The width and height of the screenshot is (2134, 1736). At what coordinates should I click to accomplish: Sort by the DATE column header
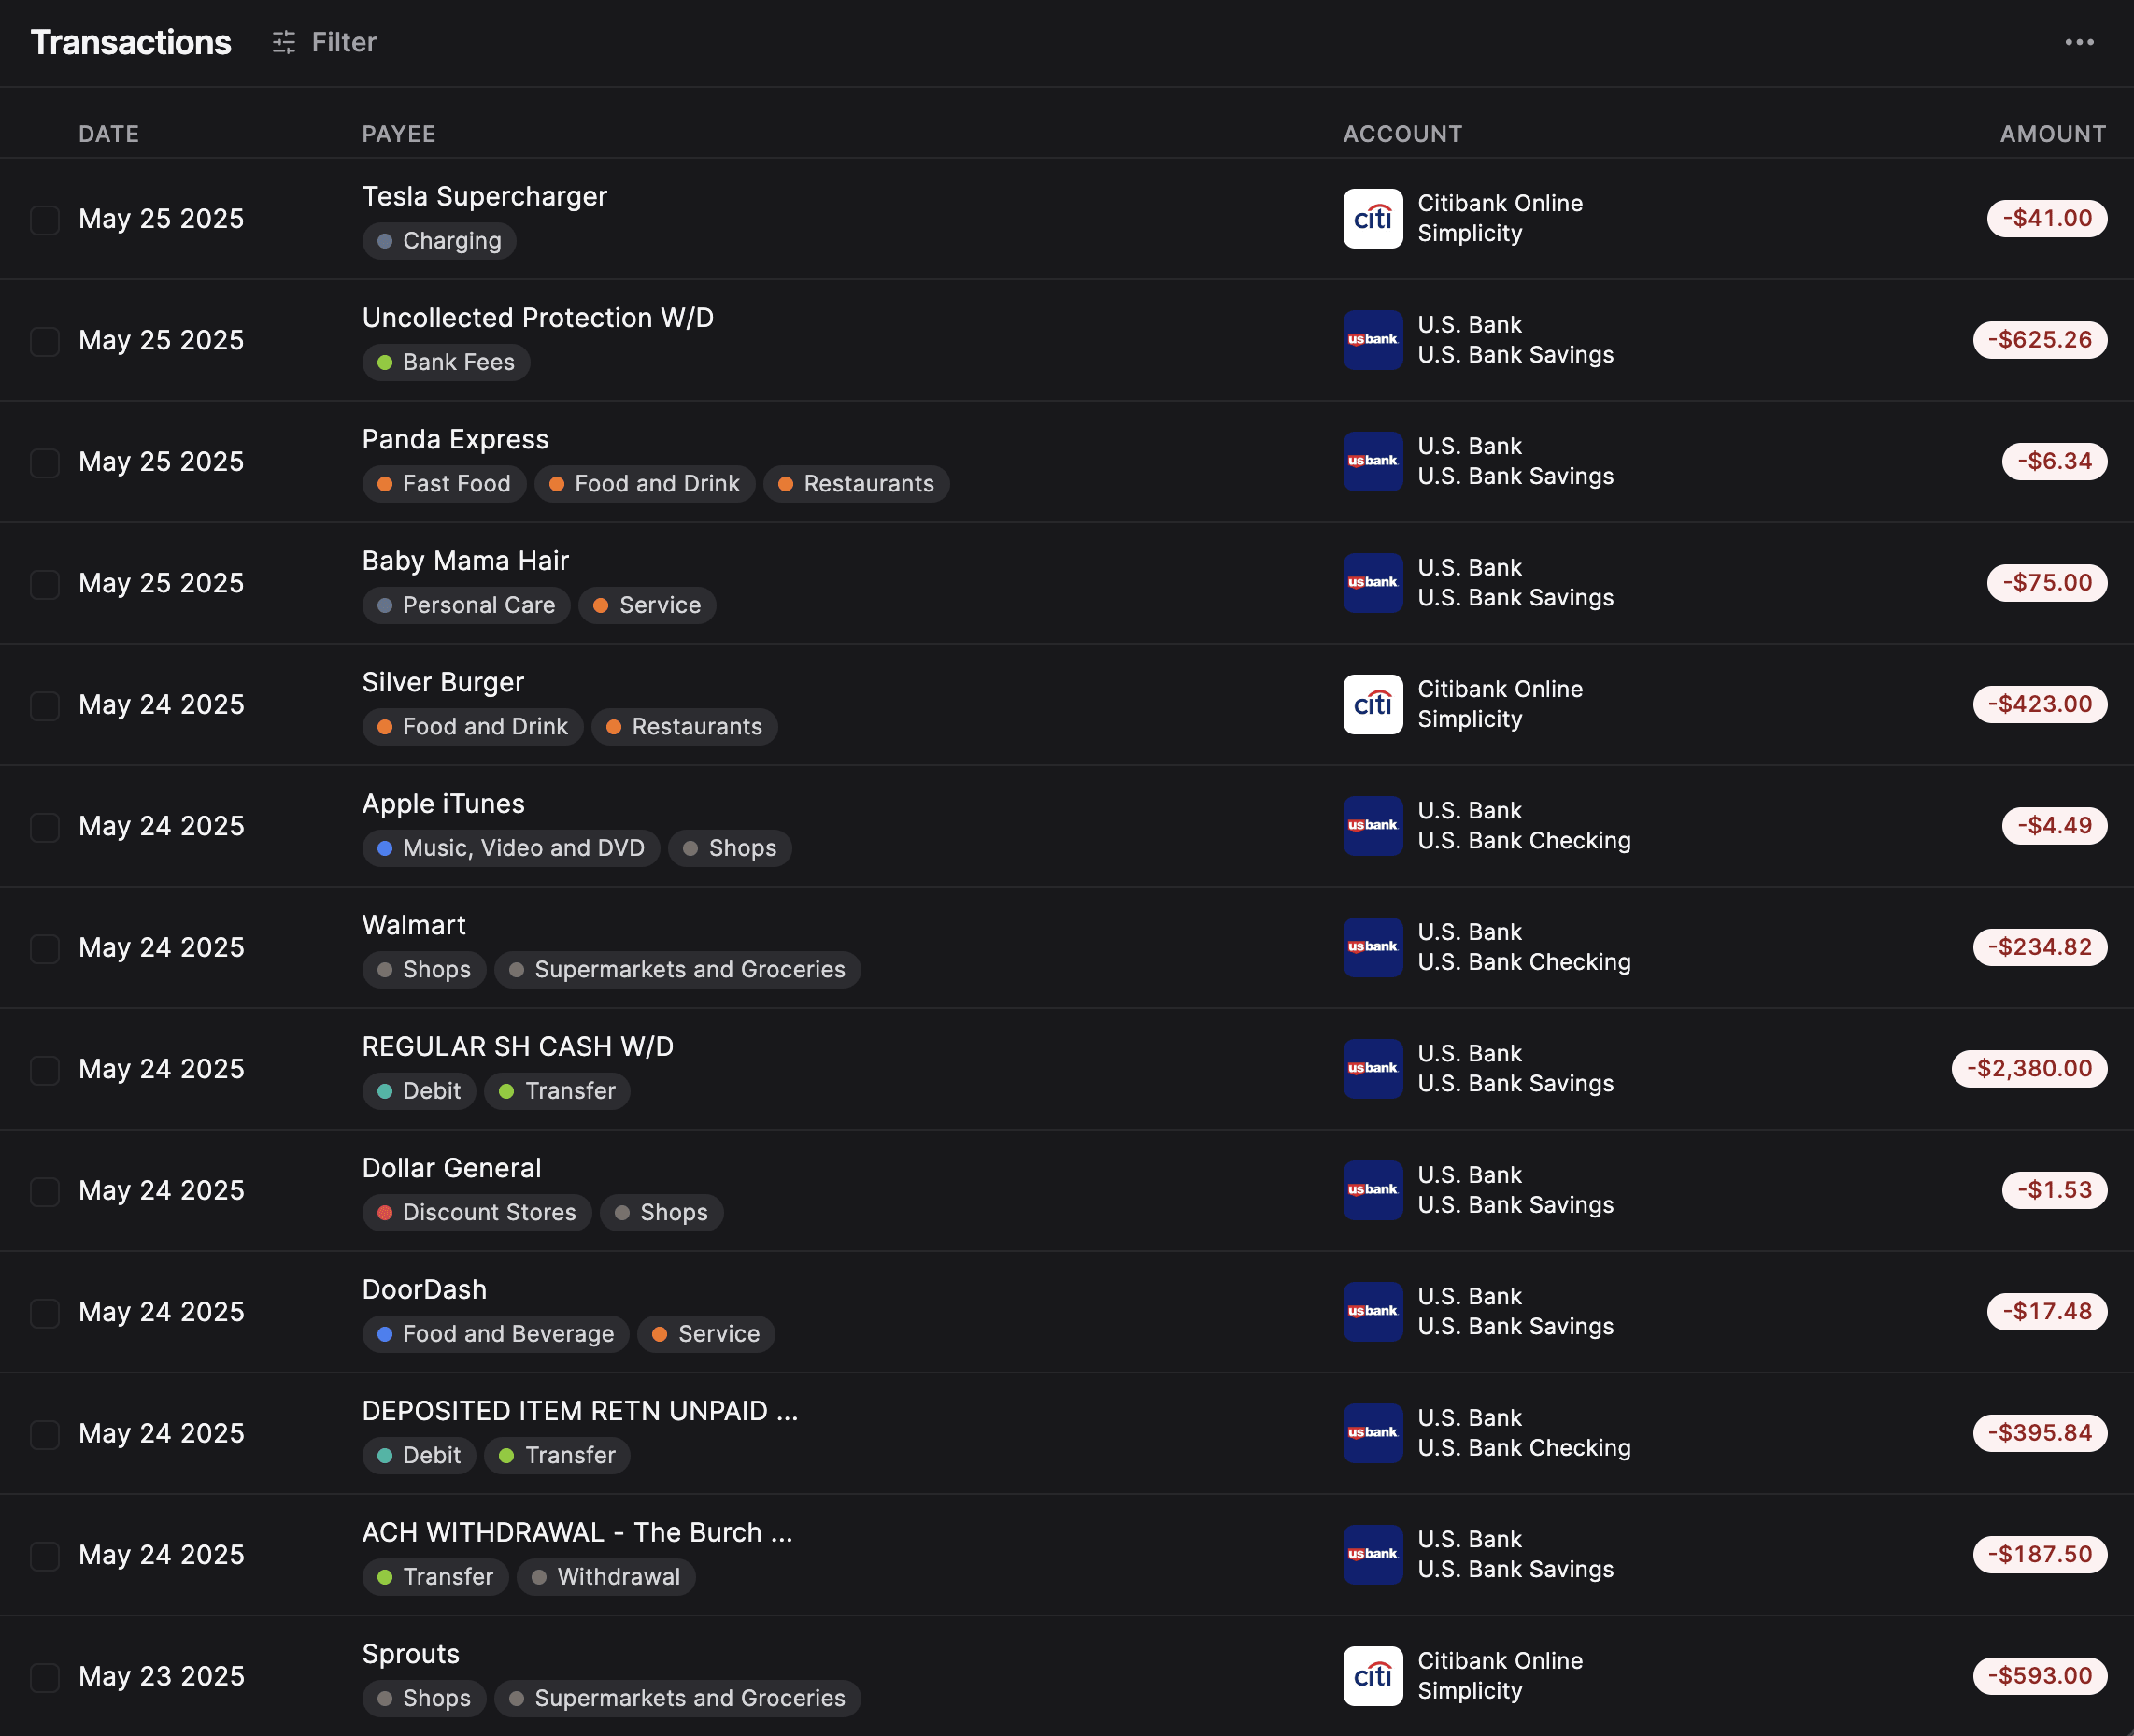click(x=109, y=133)
